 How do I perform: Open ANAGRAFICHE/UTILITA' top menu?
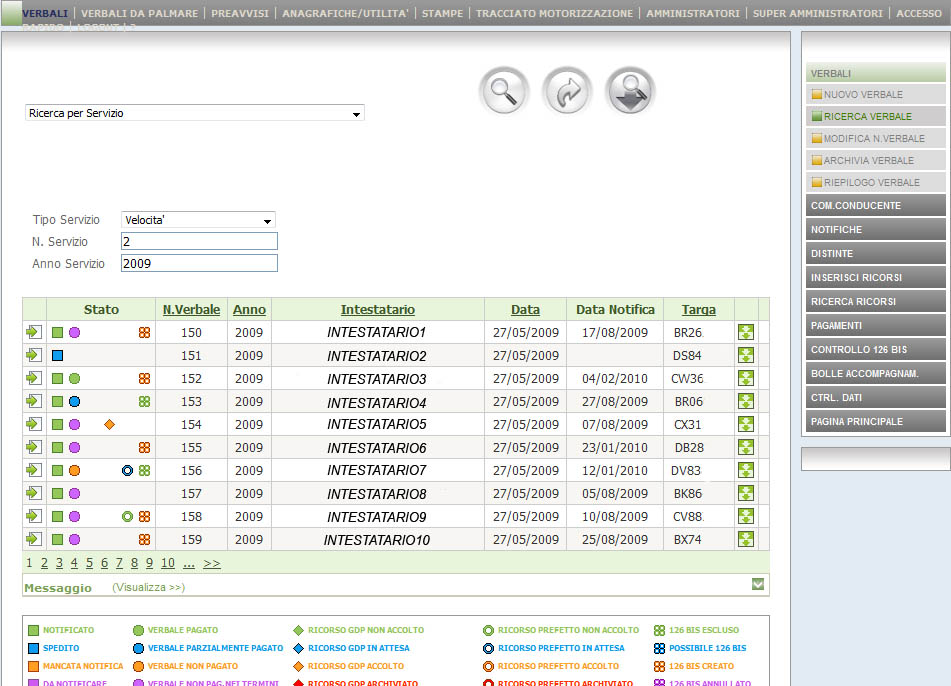coord(345,13)
